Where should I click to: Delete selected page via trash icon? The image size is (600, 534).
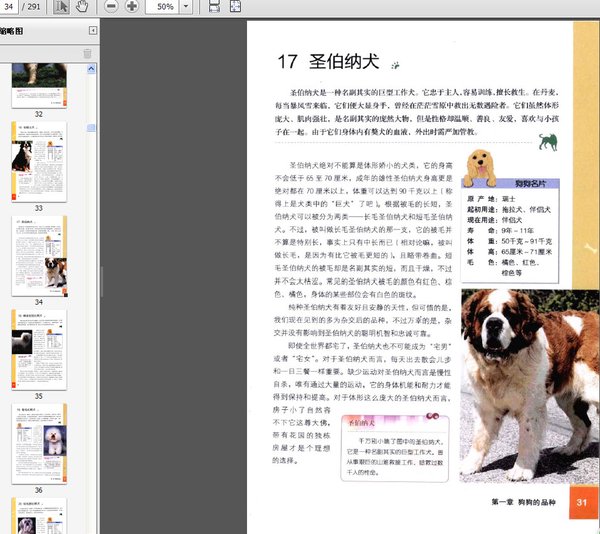point(87,52)
